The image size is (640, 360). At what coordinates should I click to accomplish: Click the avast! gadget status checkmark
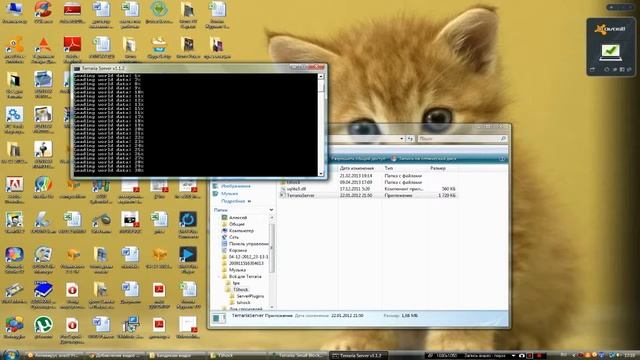610,52
